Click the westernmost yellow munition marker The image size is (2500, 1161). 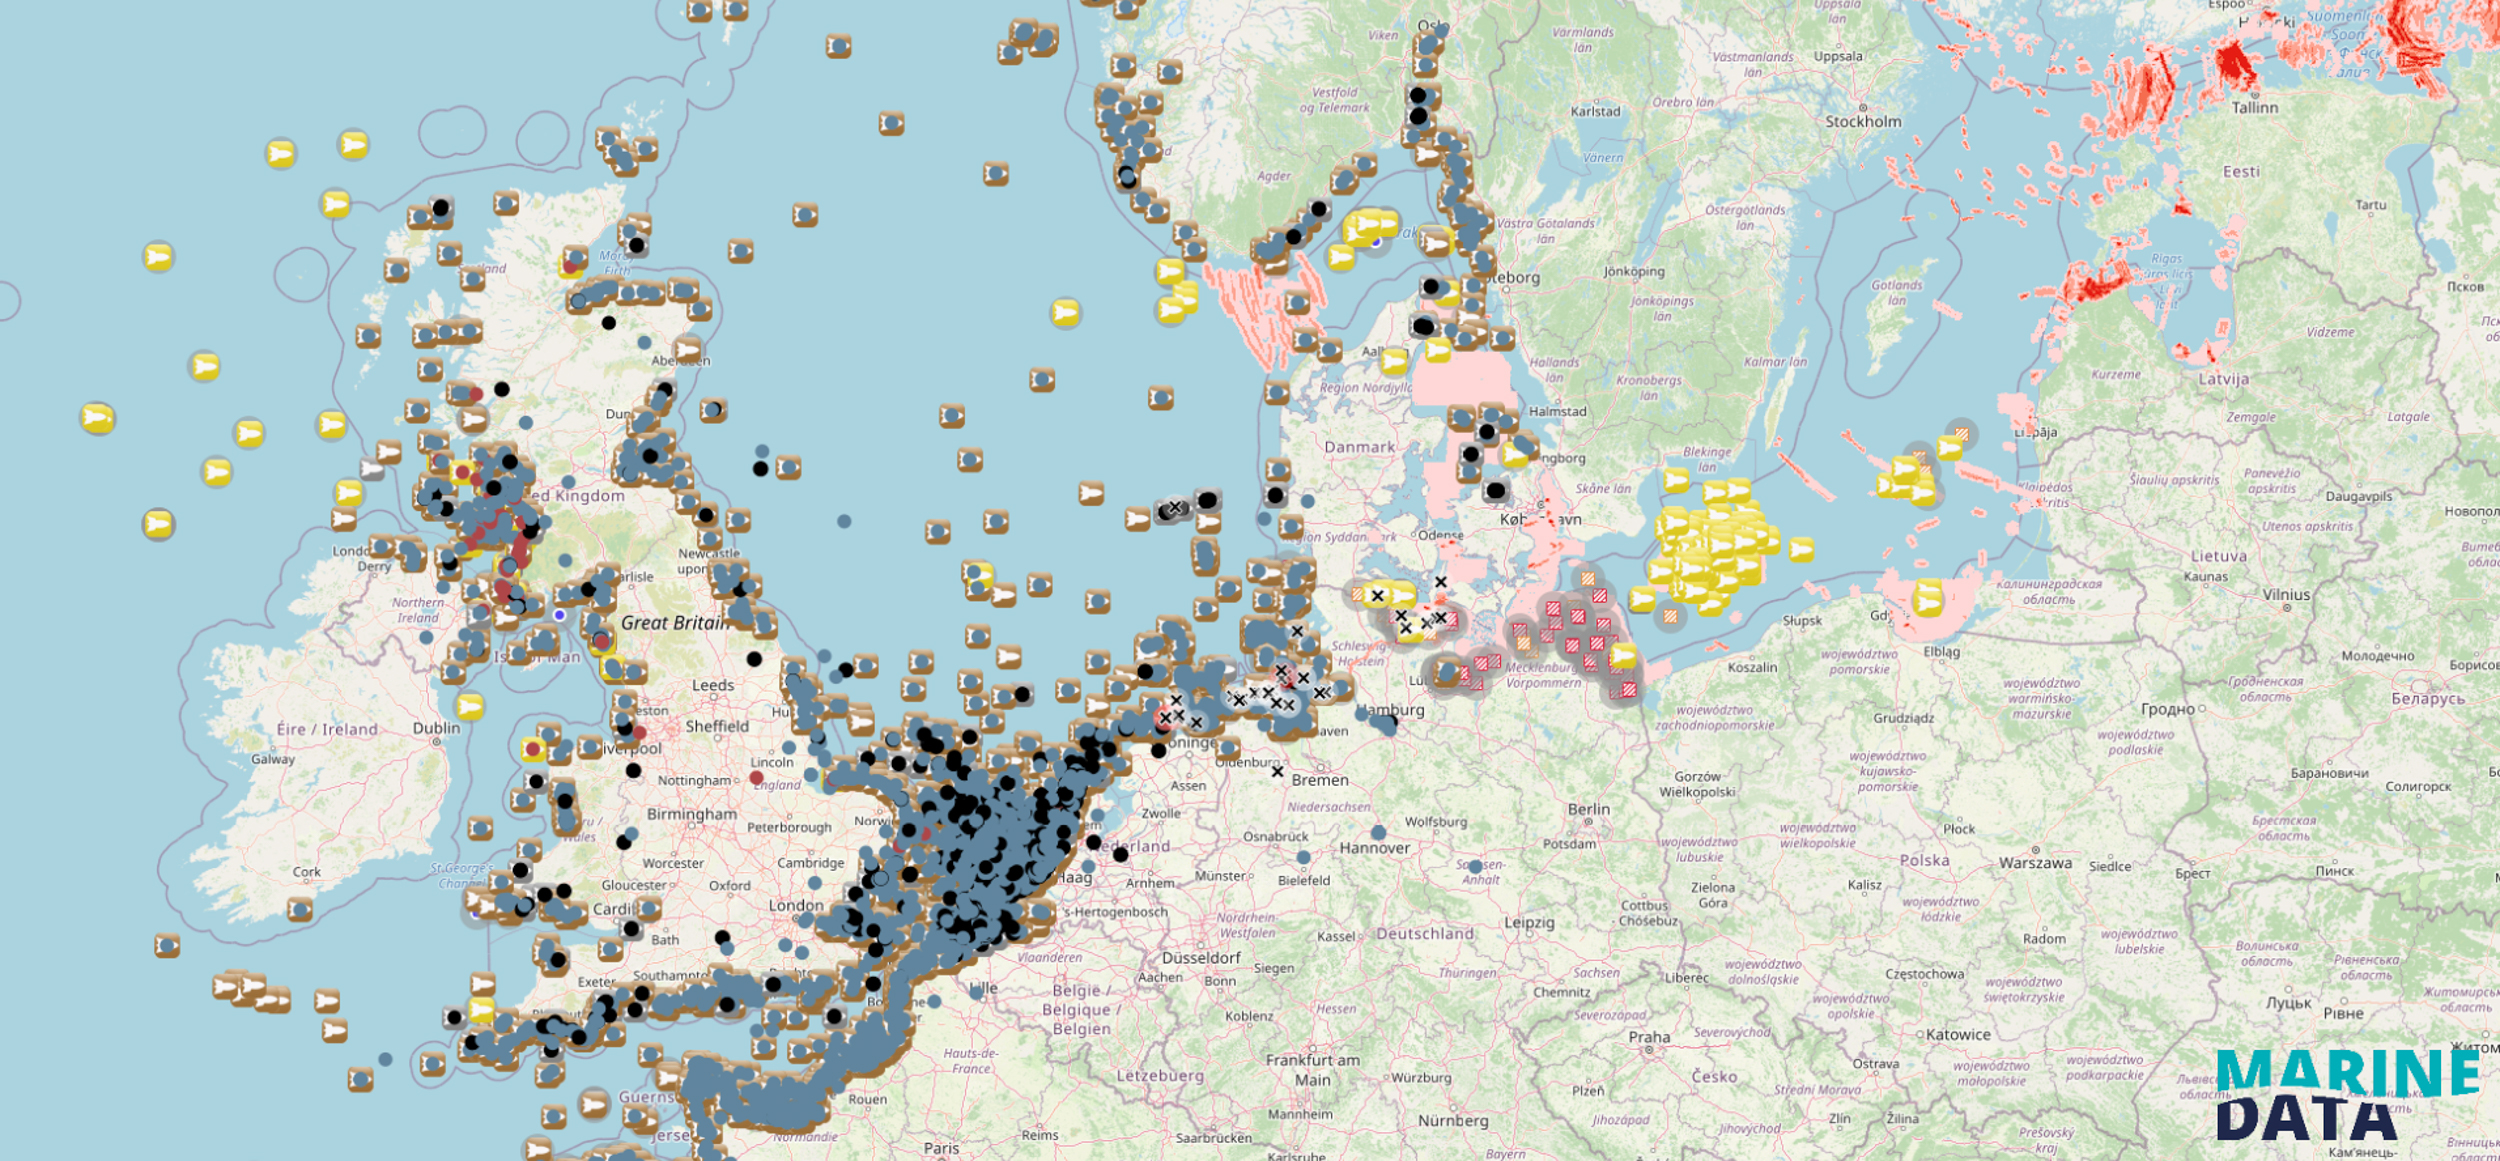click(x=97, y=418)
